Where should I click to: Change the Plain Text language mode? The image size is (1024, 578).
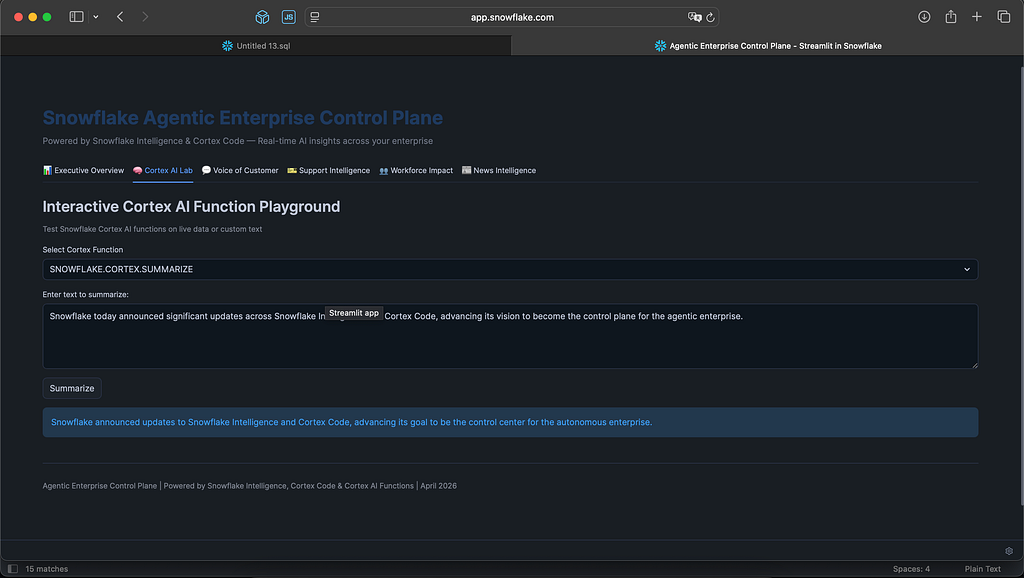point(982,569)
